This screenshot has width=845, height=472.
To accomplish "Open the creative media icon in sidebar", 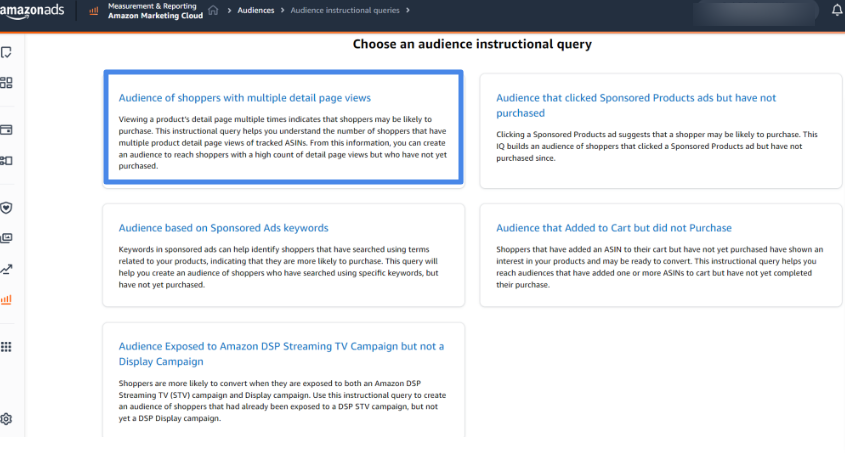I will (x=6, y=238).
